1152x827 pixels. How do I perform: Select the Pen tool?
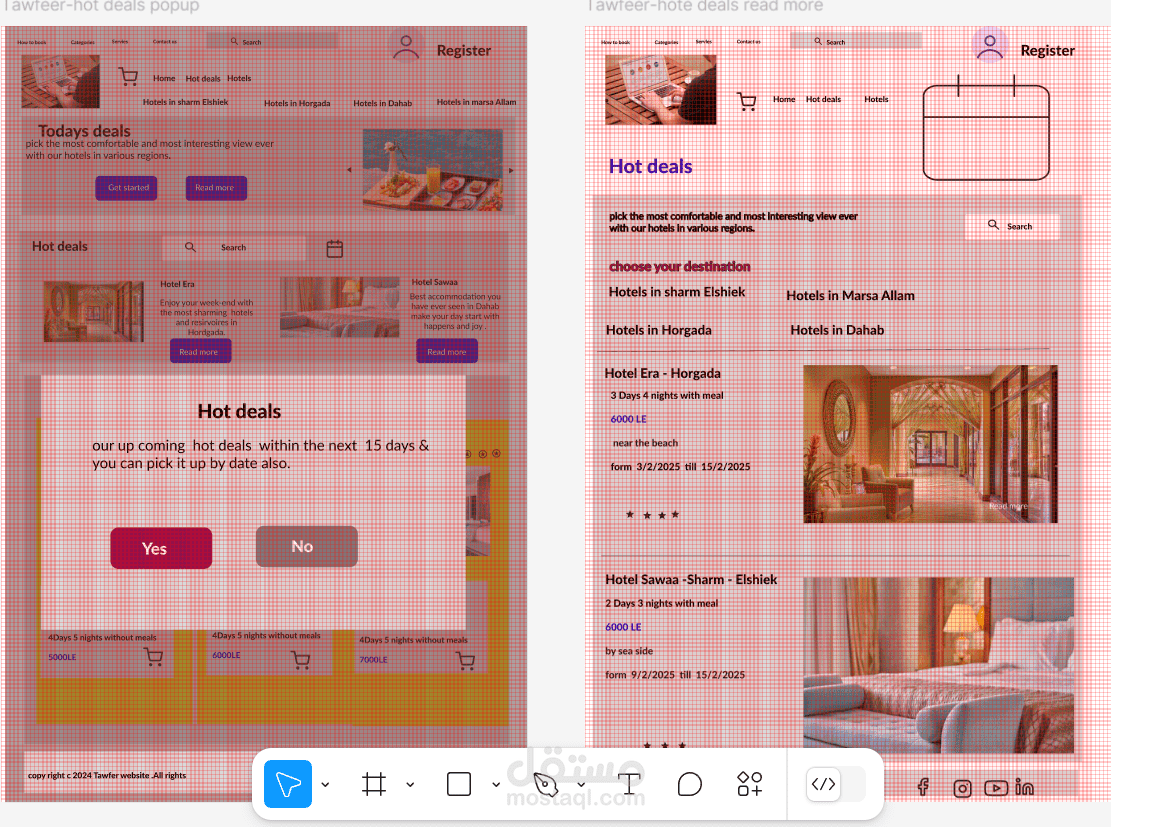point(545,784)
